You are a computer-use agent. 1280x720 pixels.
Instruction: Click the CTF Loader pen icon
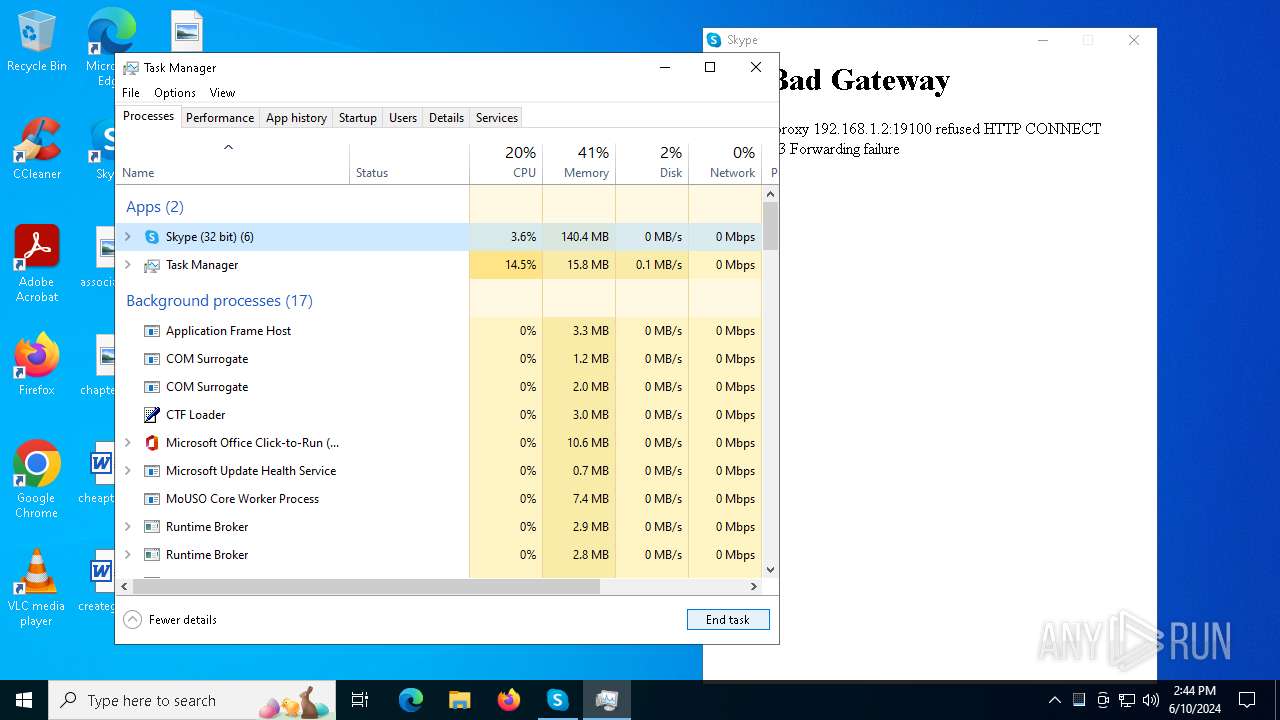[152, 415]
